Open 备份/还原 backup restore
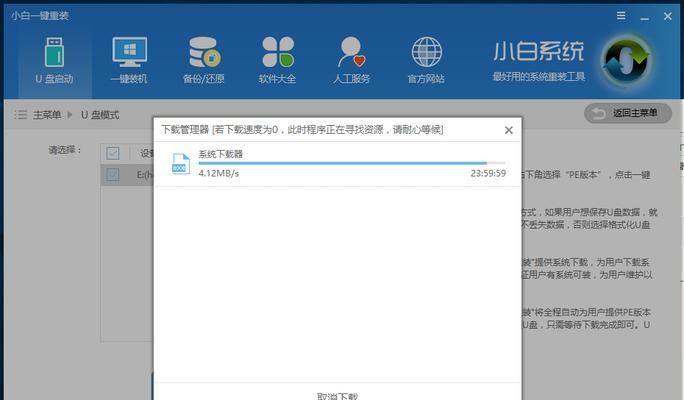The width and height of the screenshot is (684, 400). (203, 61)
